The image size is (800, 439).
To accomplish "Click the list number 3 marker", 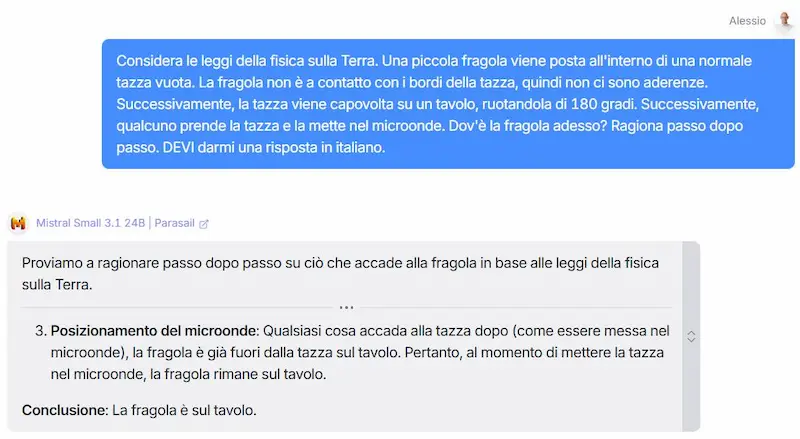I will click(40, 331).
